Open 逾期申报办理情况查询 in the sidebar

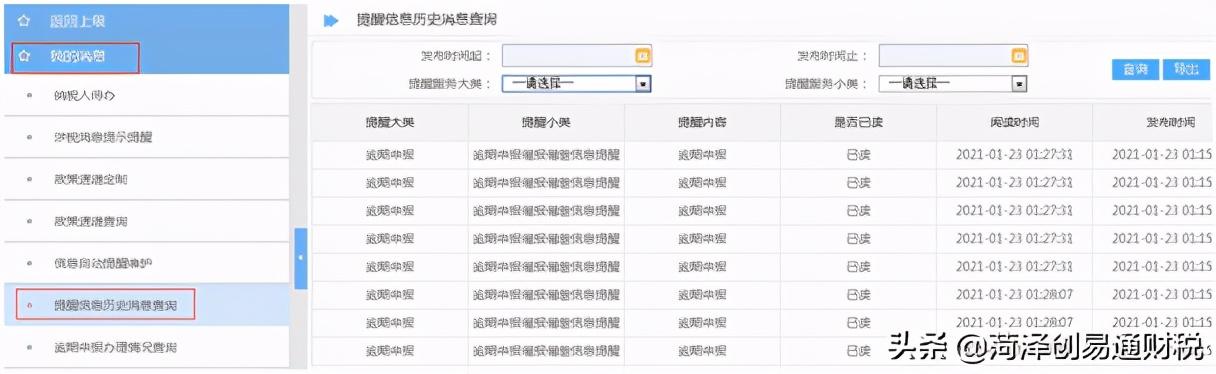pos(115,347)
